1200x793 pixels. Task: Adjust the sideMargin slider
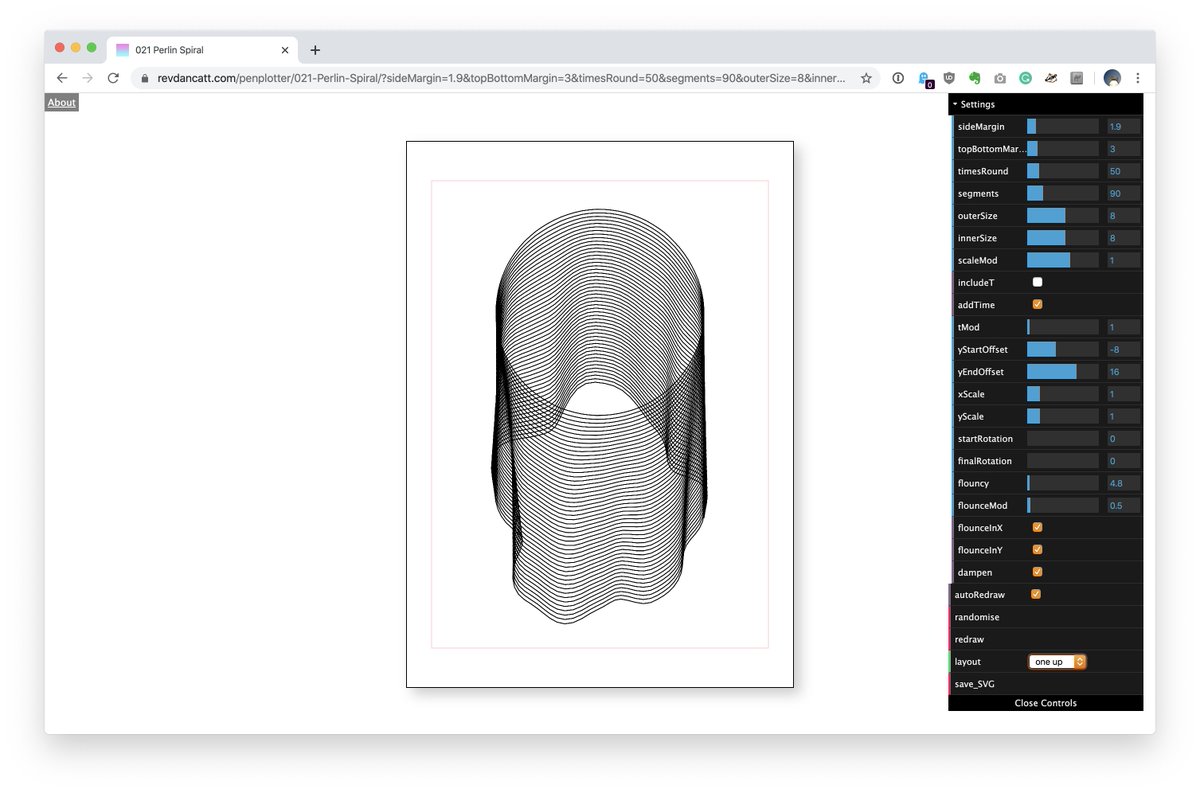click(x=1063, y=127)
